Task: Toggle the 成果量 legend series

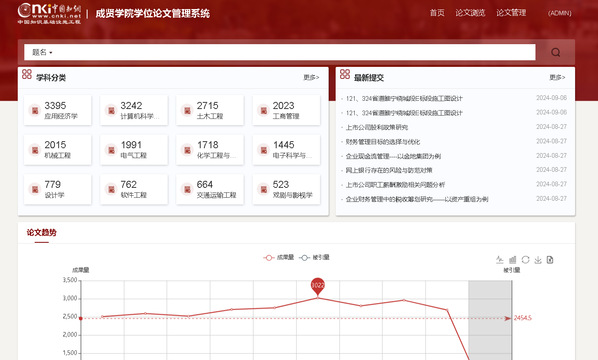Action: tap(278, 257)
